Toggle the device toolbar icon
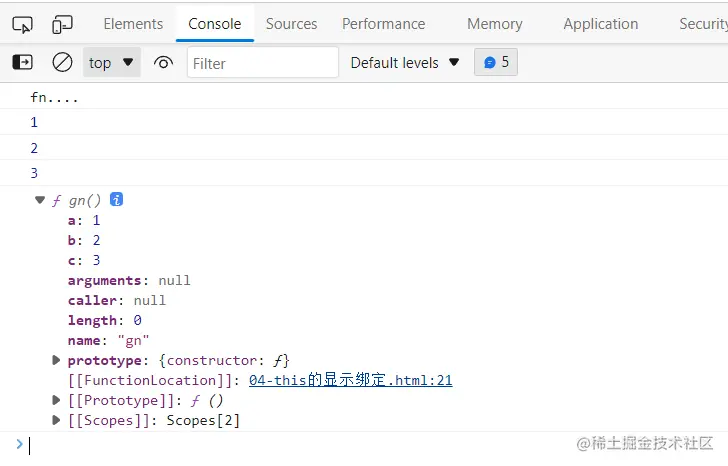728x466 pixels. (62, 24)
